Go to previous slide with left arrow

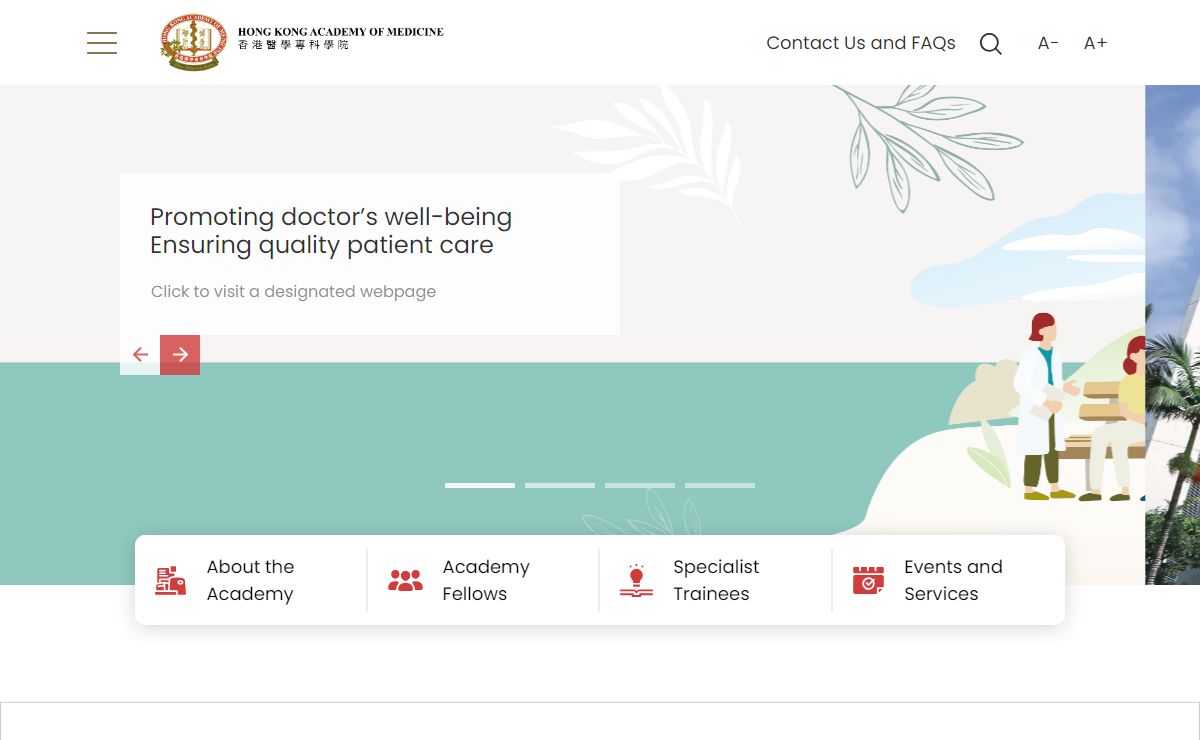click(140, 355)
